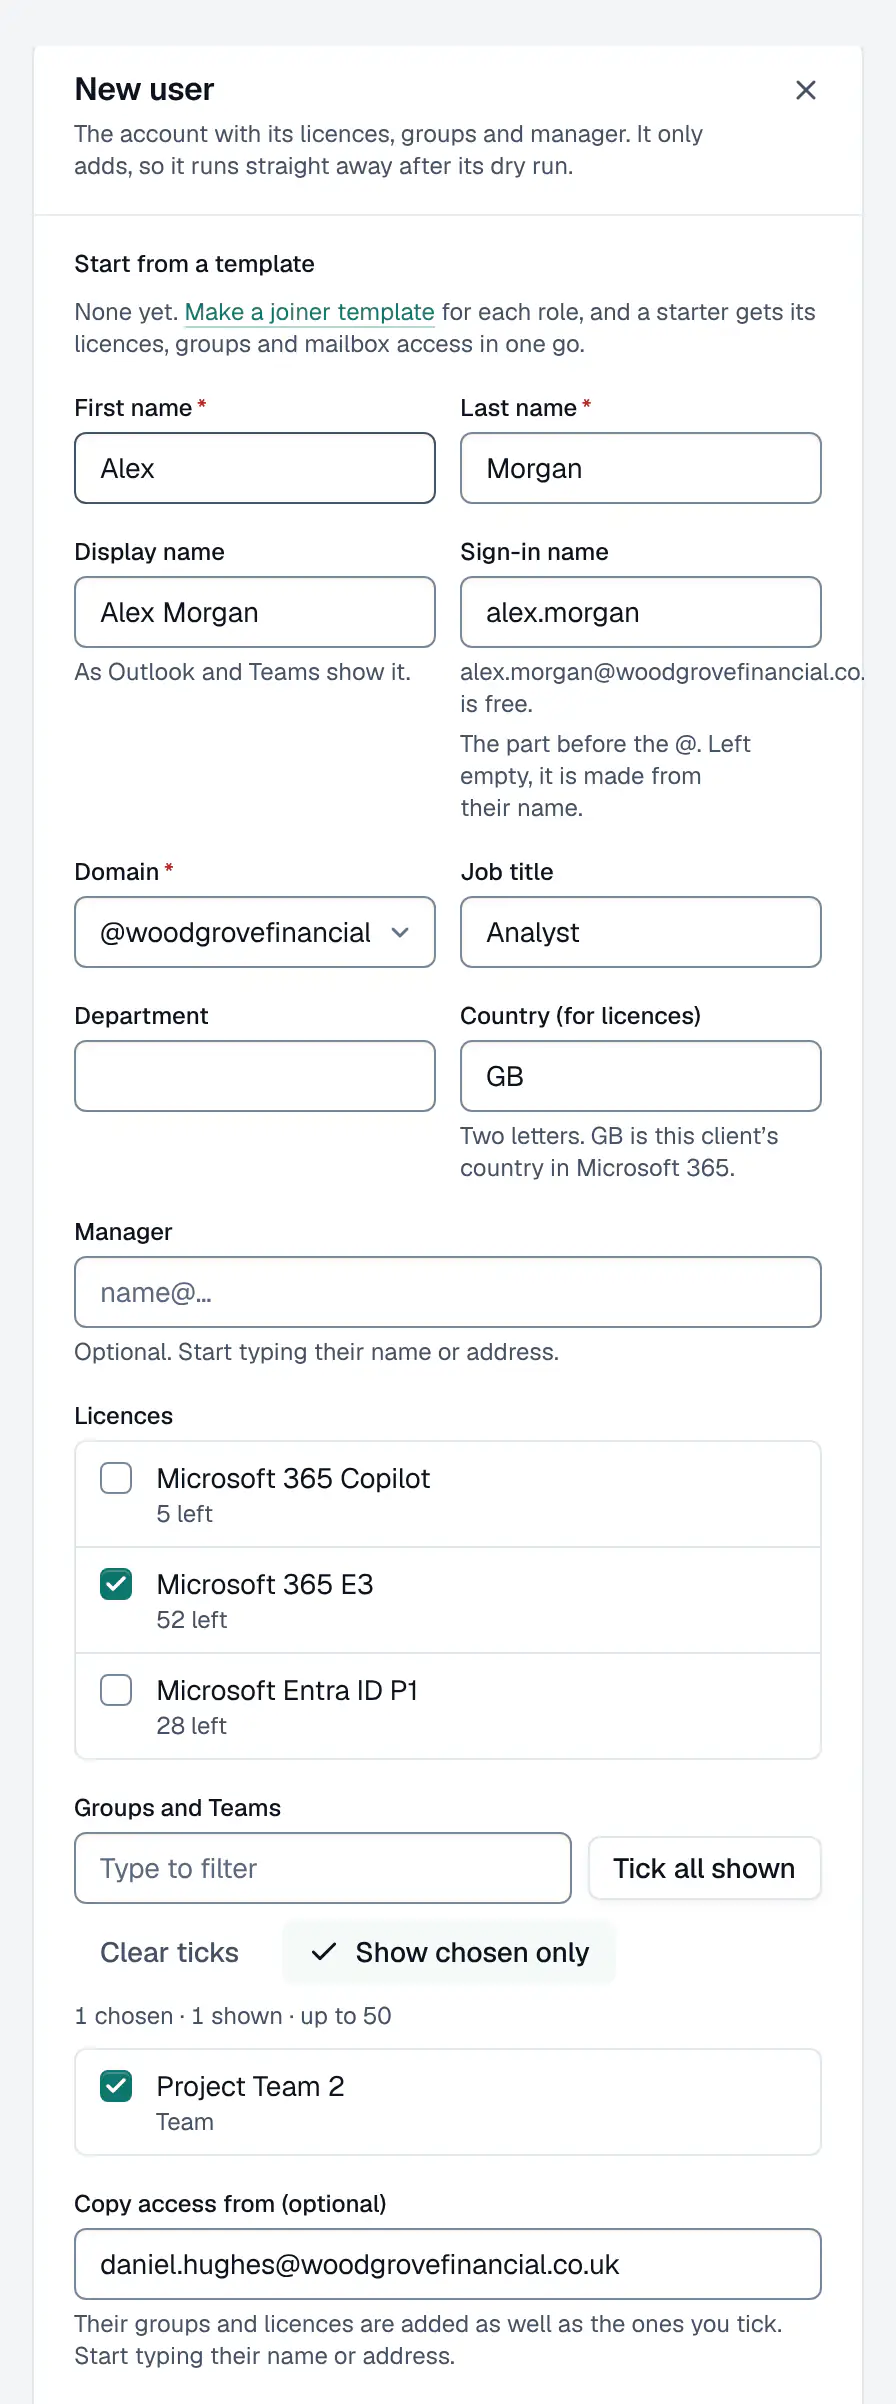Click the Type to filter groups field
The height and width of the screenshot is (2404, 896).
323,1868
